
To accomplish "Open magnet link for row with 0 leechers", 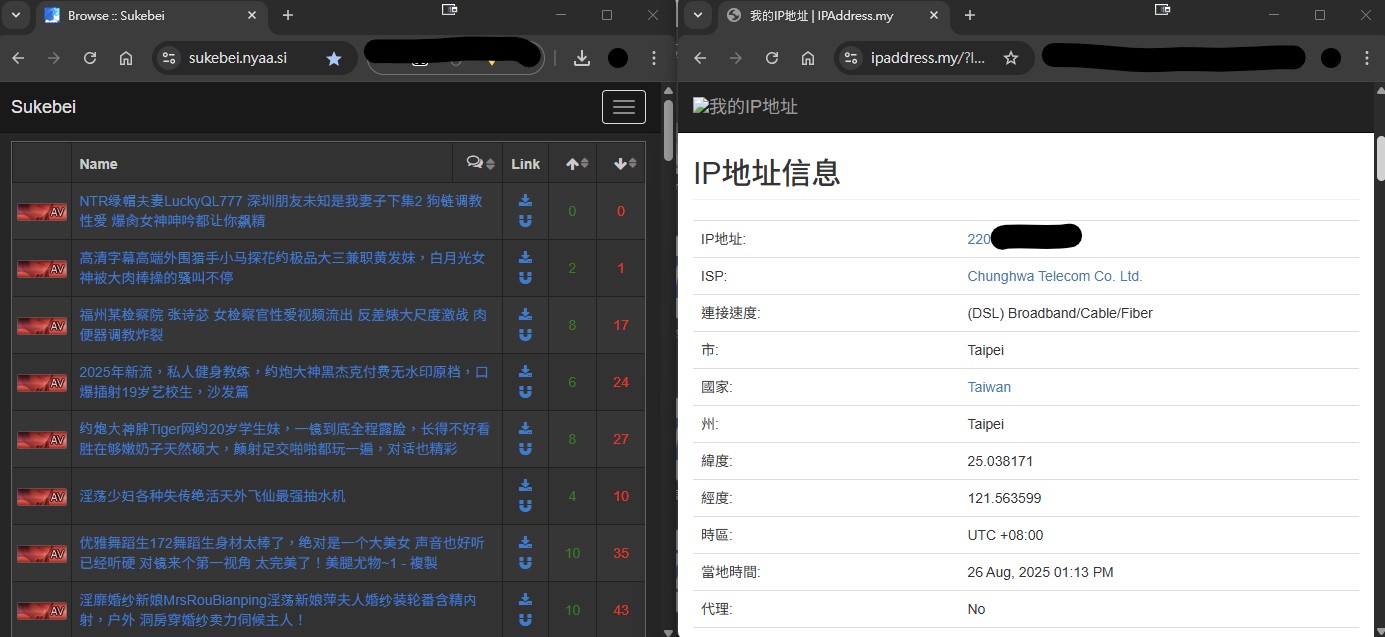I will (x=525, y=221).
